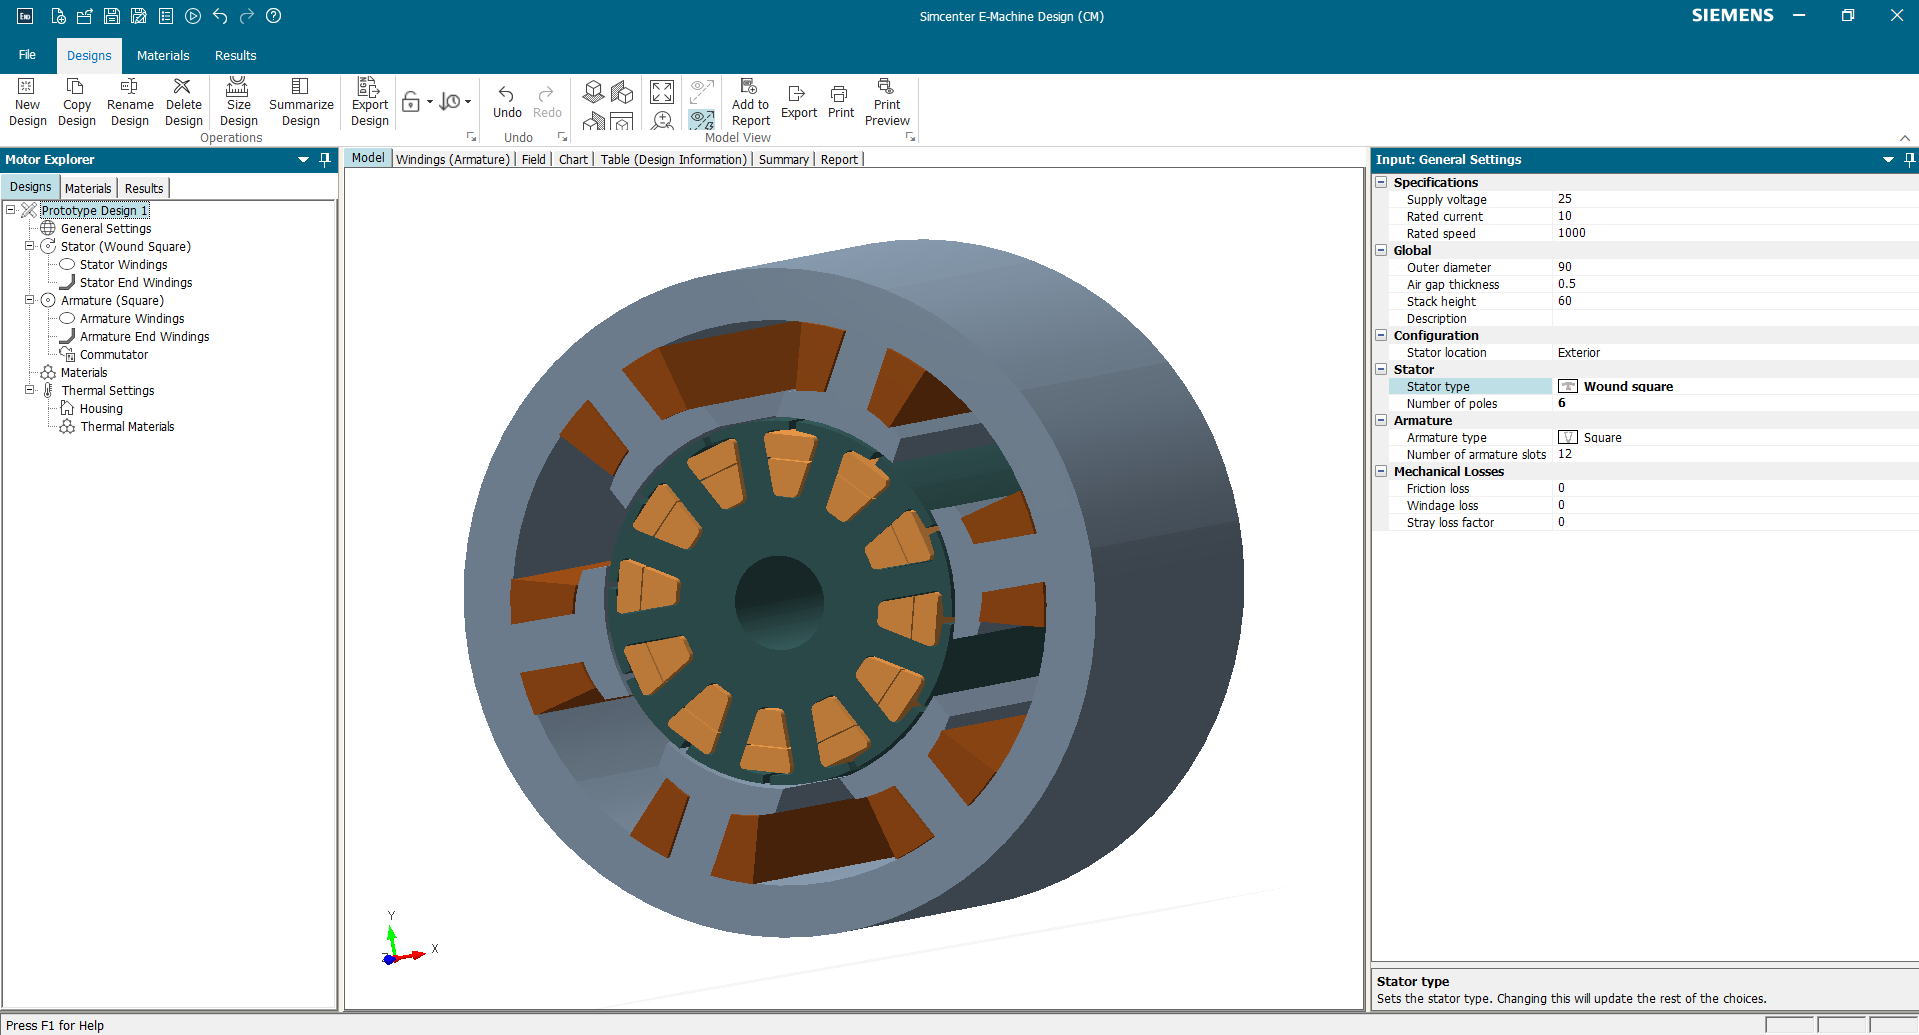Toggle the highlighted visibility eye icon
Screen dimensions: 1919x1035
(701, 119)
